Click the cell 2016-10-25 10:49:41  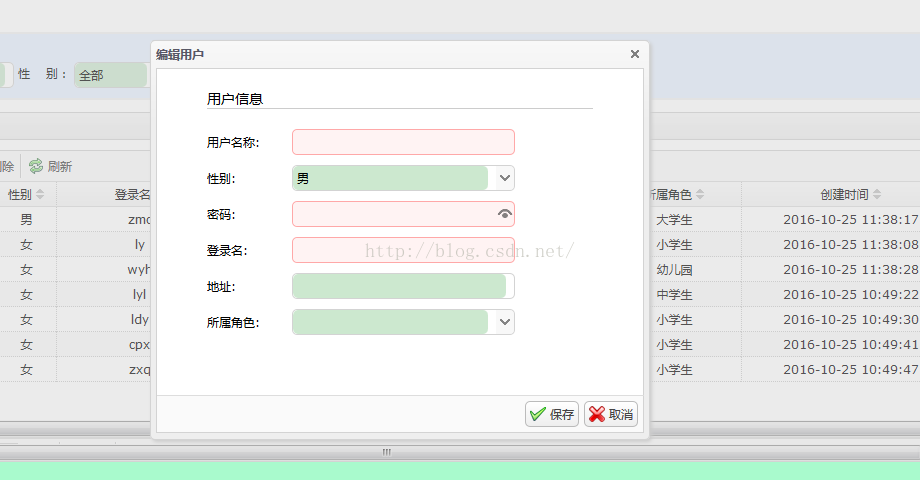[x=850, y=344]
